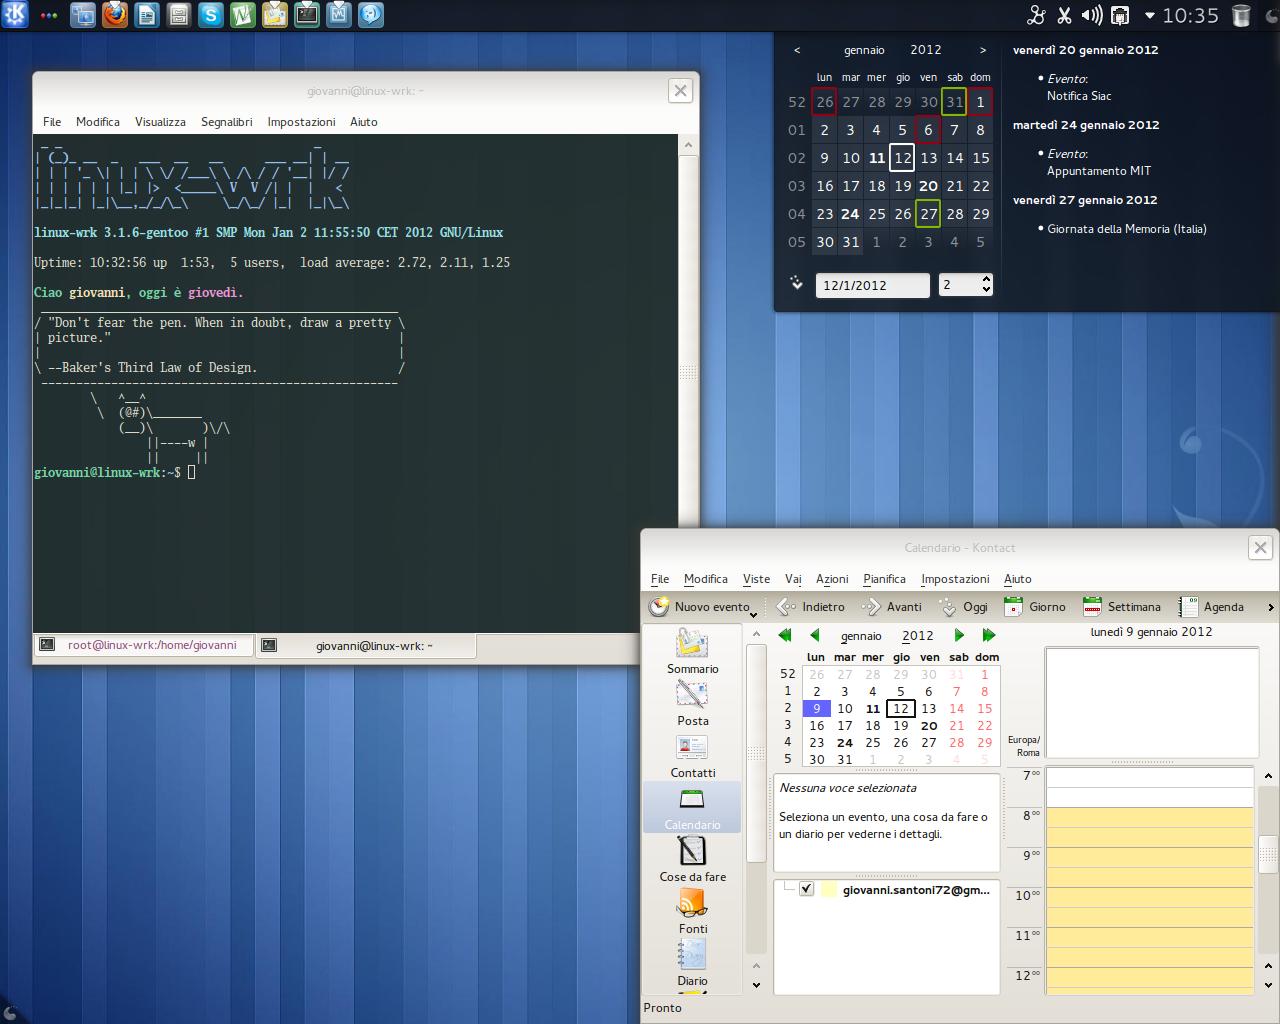This screenshot has width=1280, height=1024.
Task: Click the giovanni.santoni72 calendar color swatch
Action: click(828, 889)
